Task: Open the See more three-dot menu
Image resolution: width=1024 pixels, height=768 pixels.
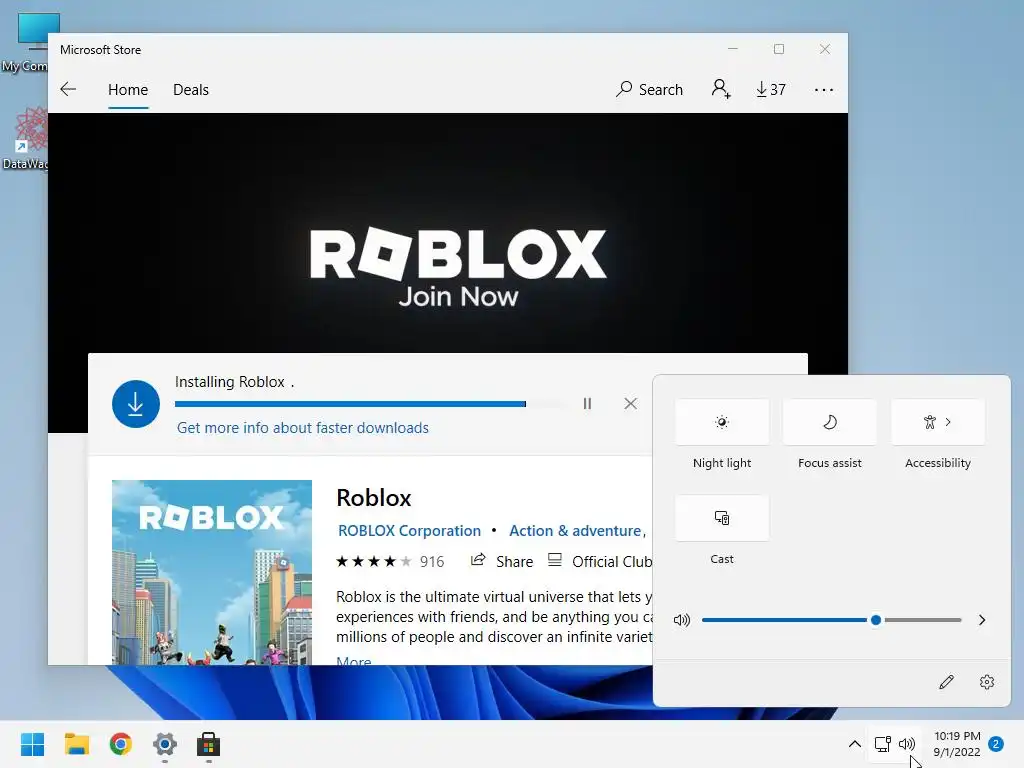Action: 824,90
